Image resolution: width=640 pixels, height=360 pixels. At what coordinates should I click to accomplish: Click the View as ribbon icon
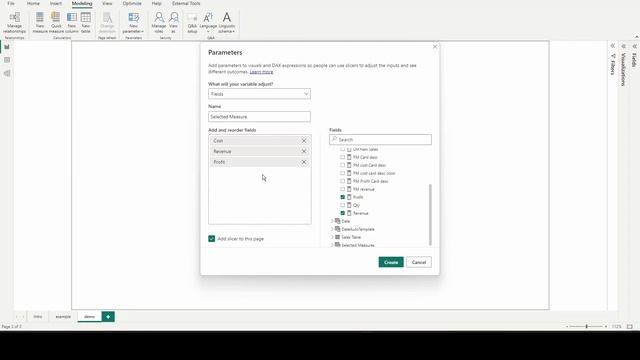pyautogui.click(x=173, y=22)
